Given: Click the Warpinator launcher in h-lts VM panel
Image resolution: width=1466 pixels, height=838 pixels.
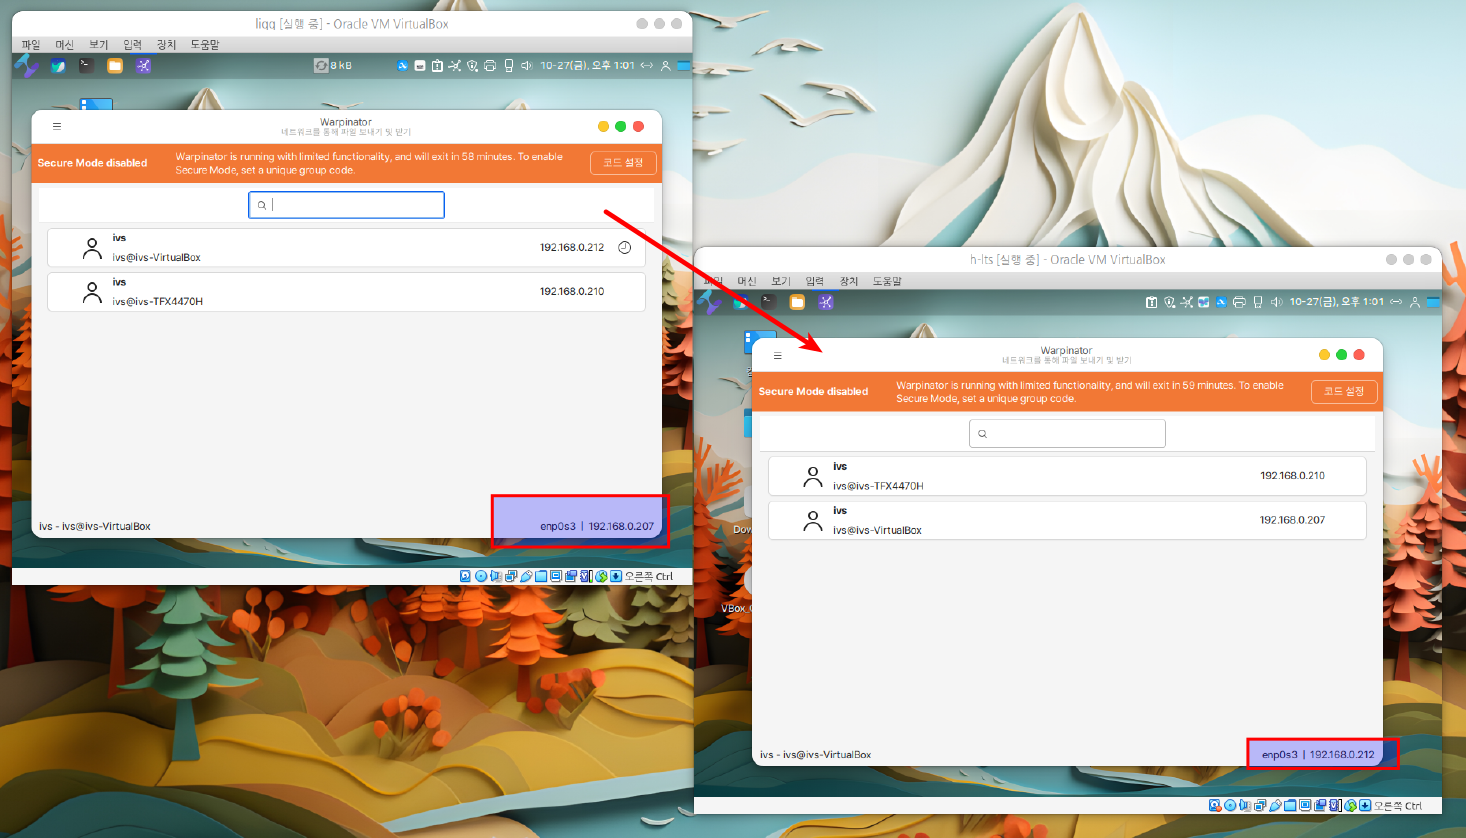Looking at the screenshot, I should 825,302.
